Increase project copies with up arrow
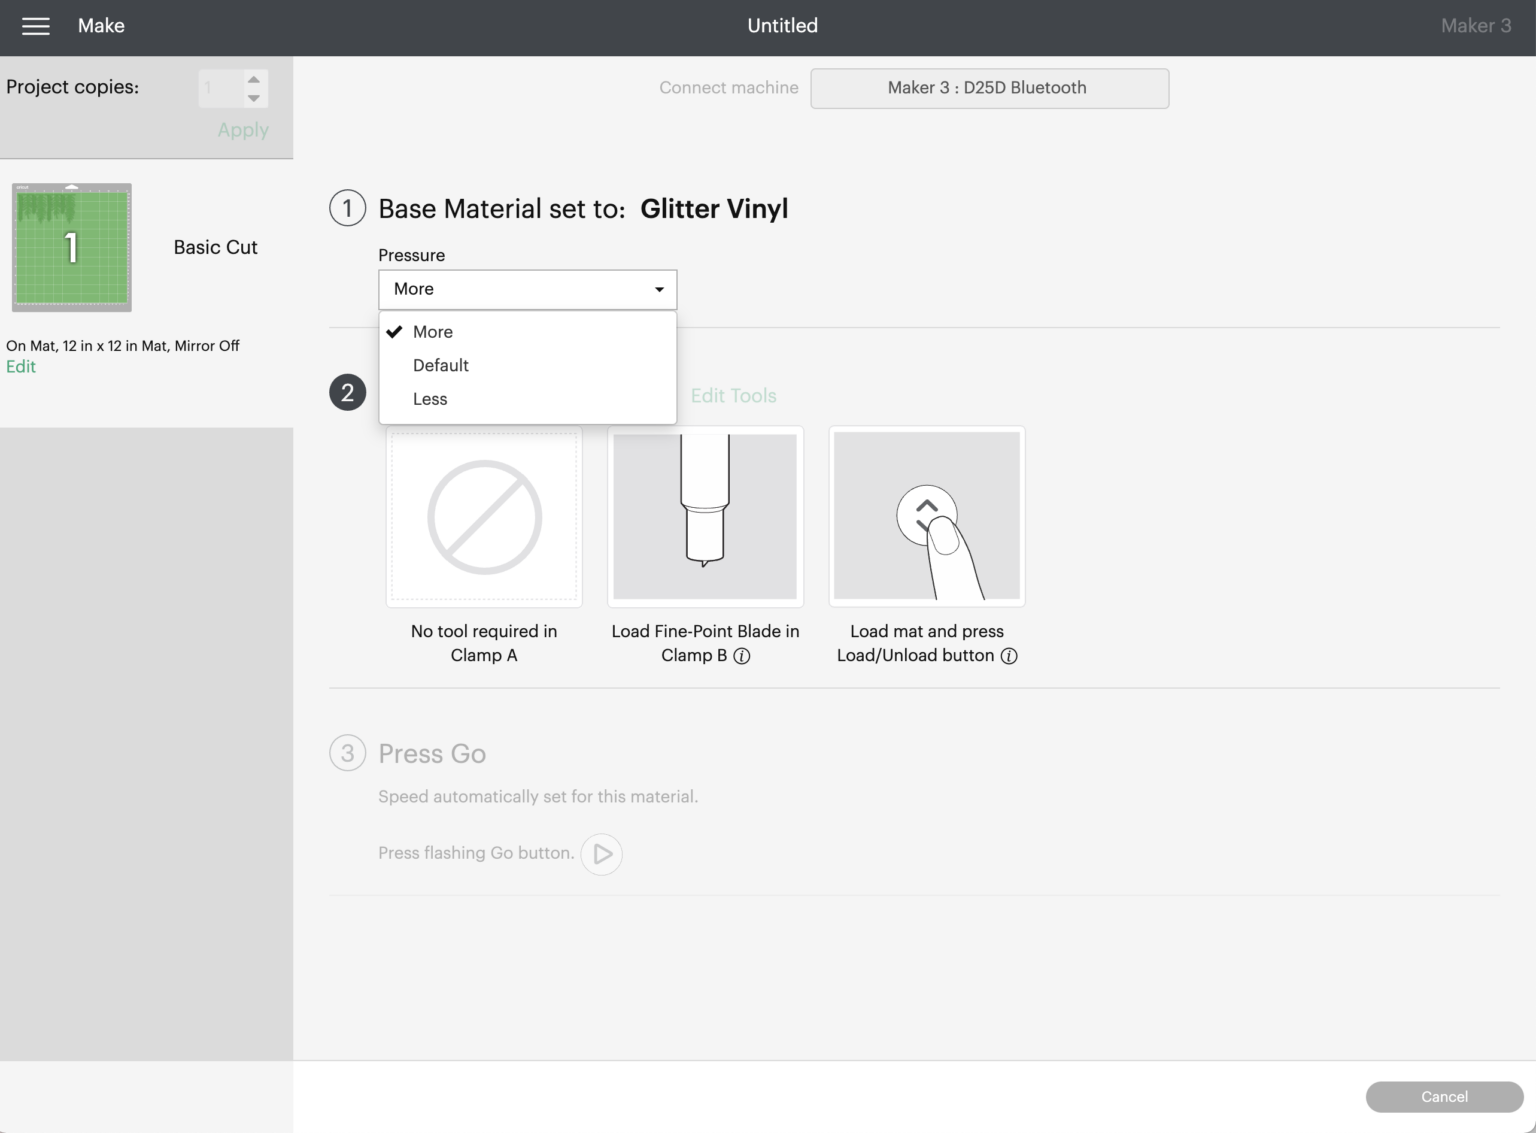Image resolution: width=1536 pixels, height=1133 pixels. (254, 79)
